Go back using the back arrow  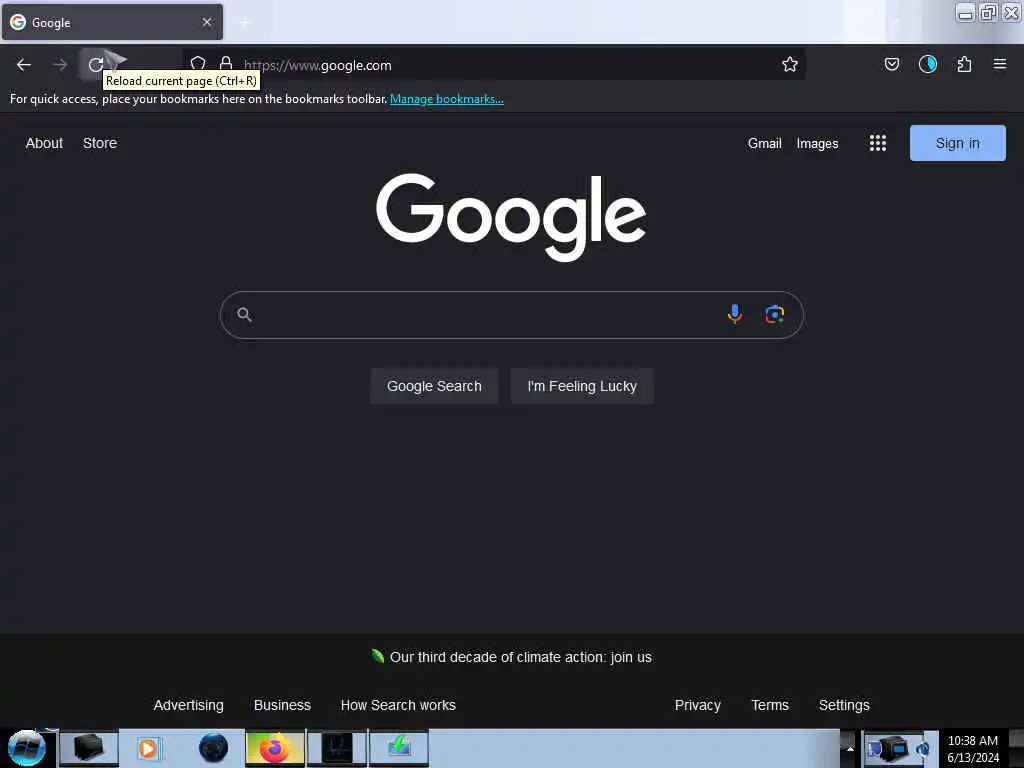pos(24,65)
